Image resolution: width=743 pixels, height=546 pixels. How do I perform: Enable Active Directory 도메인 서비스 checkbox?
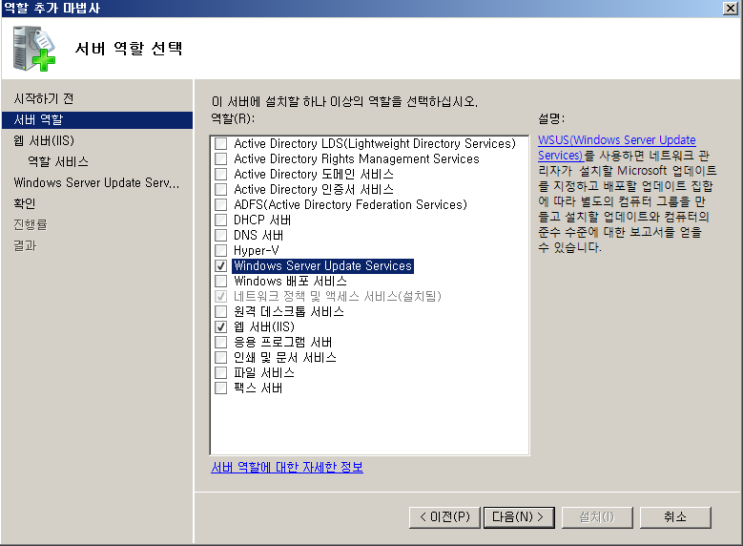tap(221, 174)
